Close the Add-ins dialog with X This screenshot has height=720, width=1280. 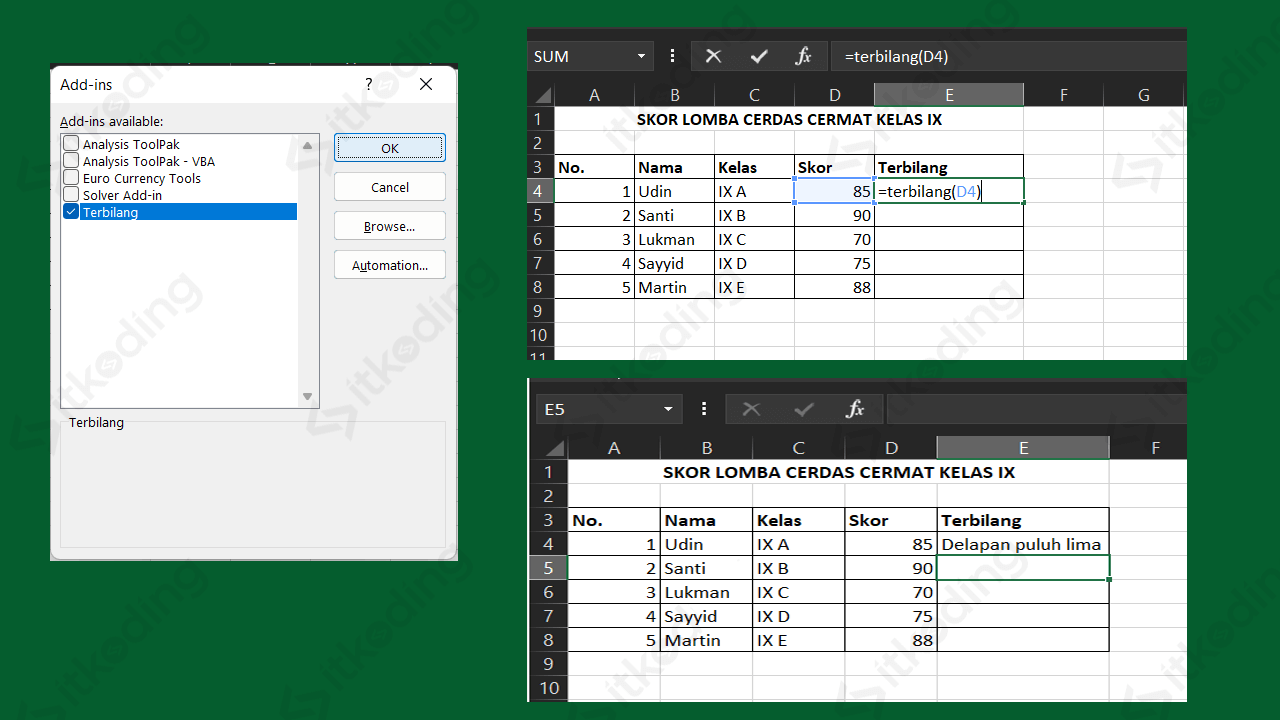[426, 85]
